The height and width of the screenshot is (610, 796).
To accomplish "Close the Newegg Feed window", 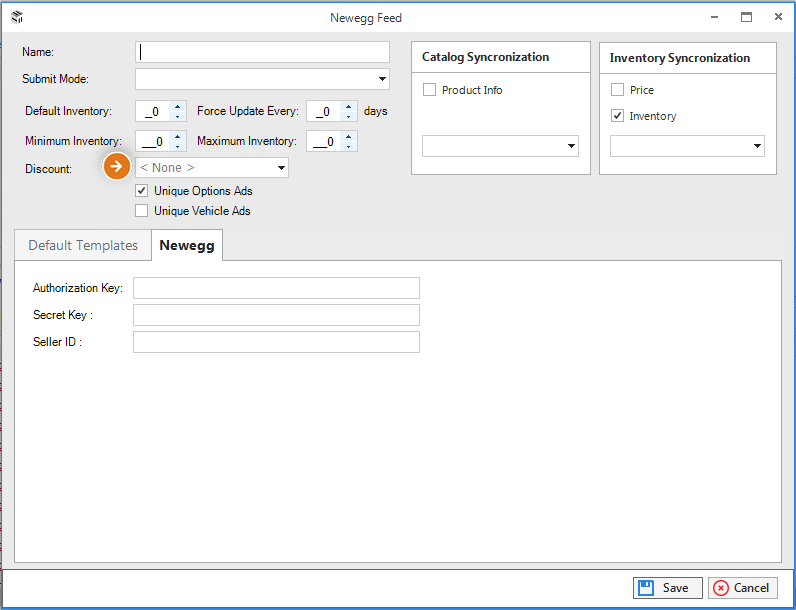I will (x=778, y=17).
